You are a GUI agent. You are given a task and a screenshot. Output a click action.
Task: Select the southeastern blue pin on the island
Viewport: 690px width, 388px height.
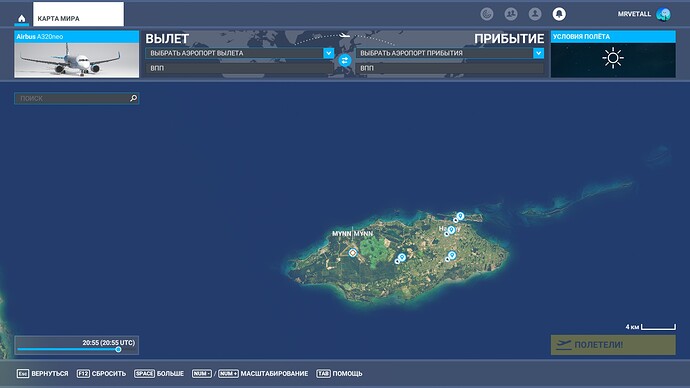click(451, 255)
